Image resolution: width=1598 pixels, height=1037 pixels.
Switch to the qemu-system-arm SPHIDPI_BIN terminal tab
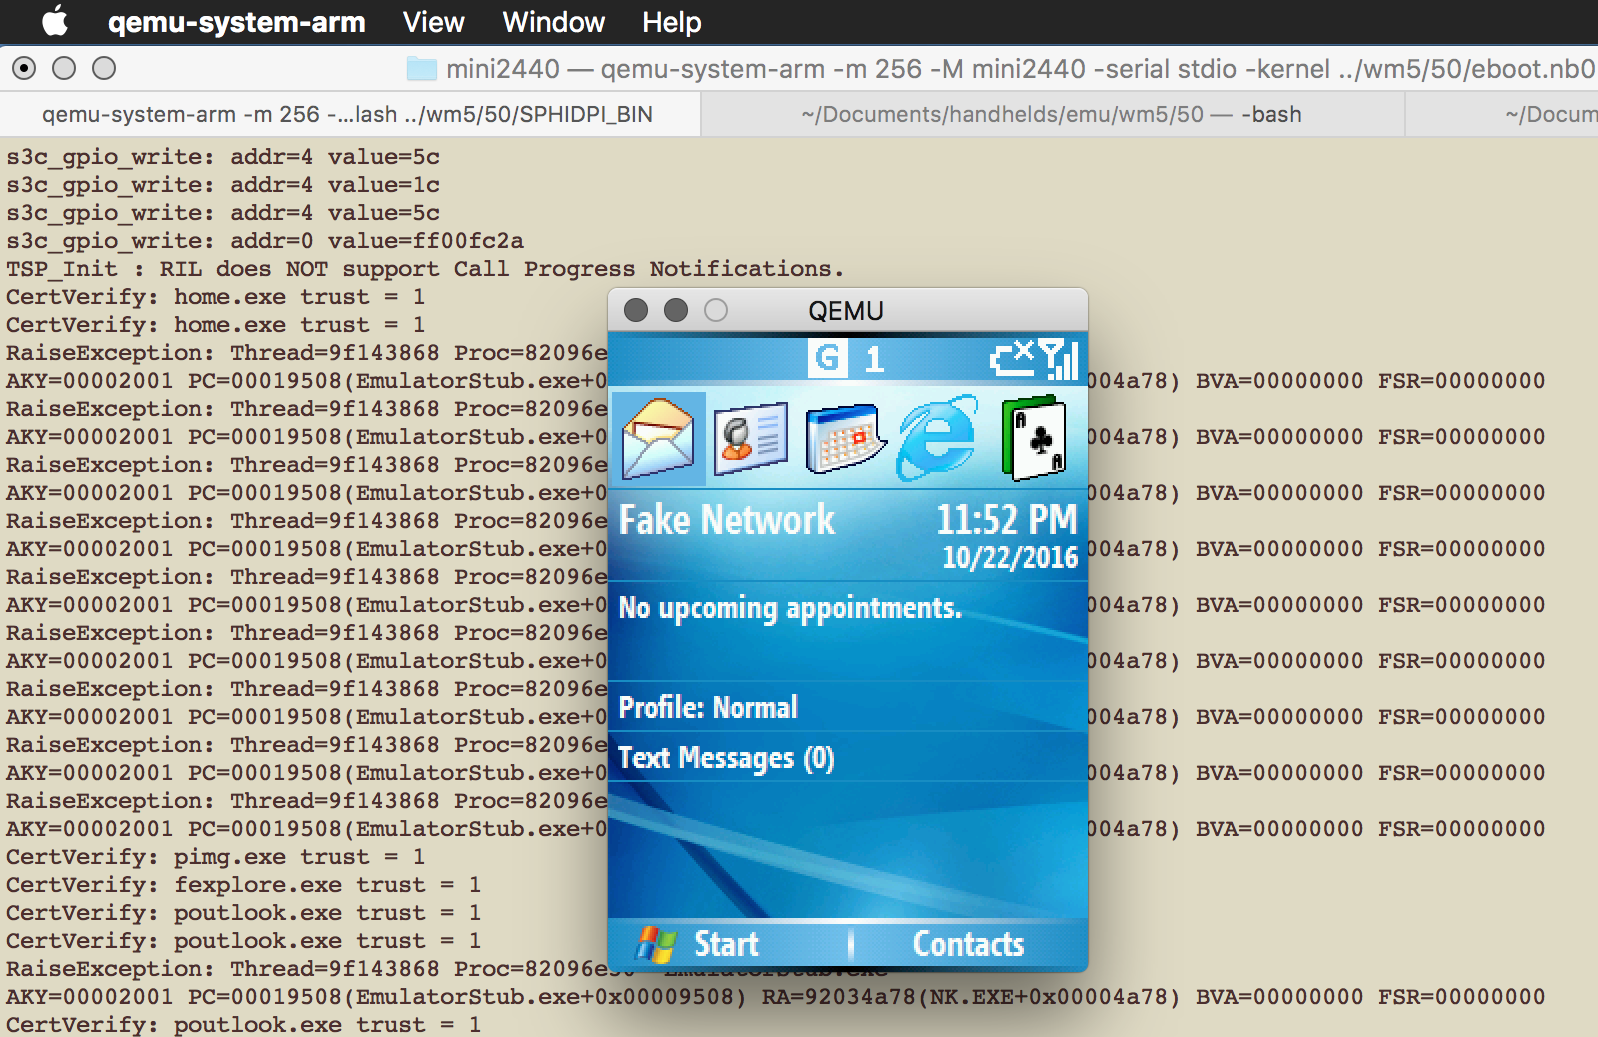[348, 114]
